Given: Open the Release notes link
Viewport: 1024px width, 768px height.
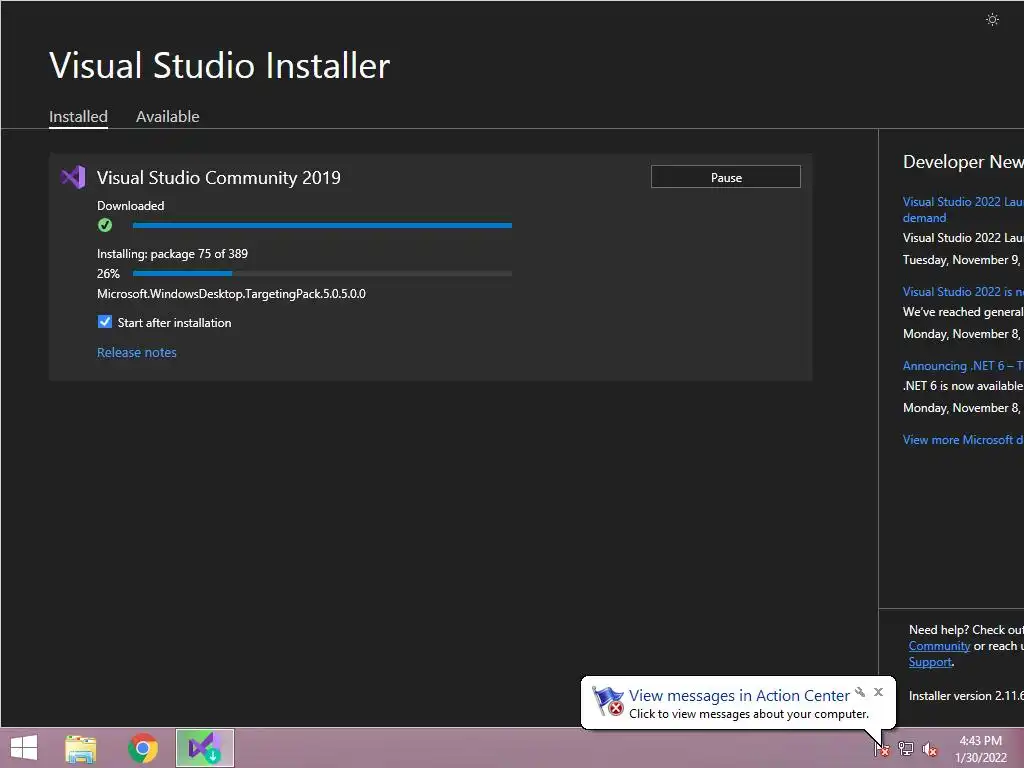Looking at the screenshot, I should coord(136,353).
